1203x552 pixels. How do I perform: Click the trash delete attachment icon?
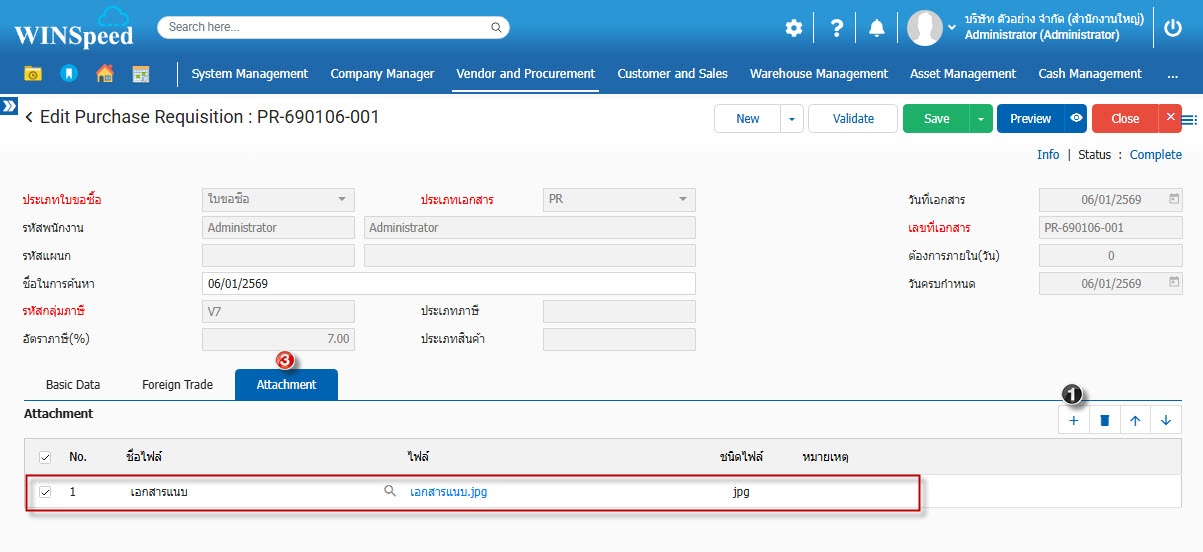pos(1105,421)
